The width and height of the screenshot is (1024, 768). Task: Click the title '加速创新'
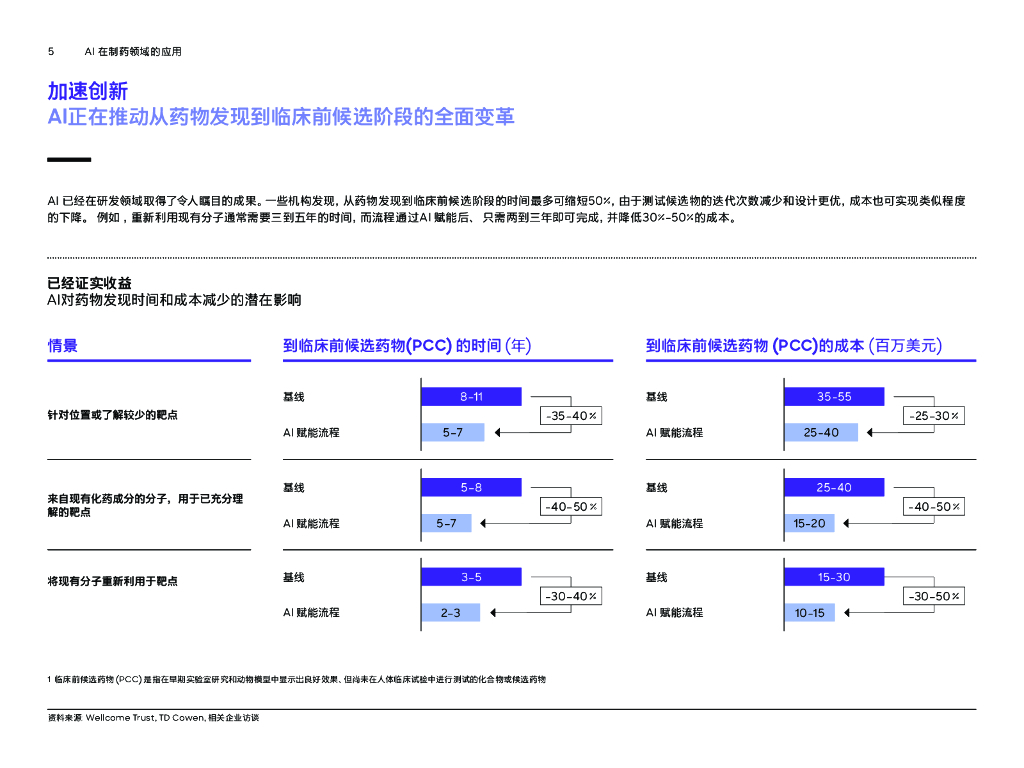tap(88, 91)
